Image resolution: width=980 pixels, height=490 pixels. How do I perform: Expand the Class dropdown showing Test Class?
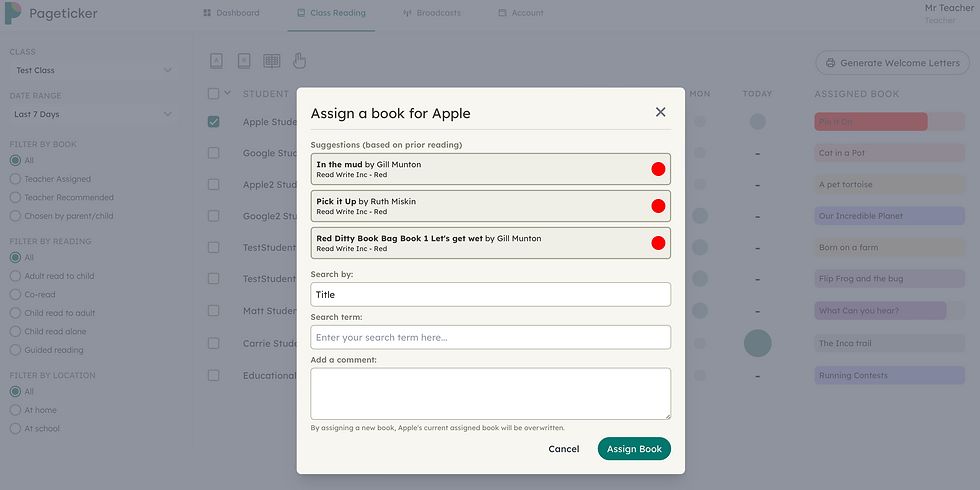point(94,70)
